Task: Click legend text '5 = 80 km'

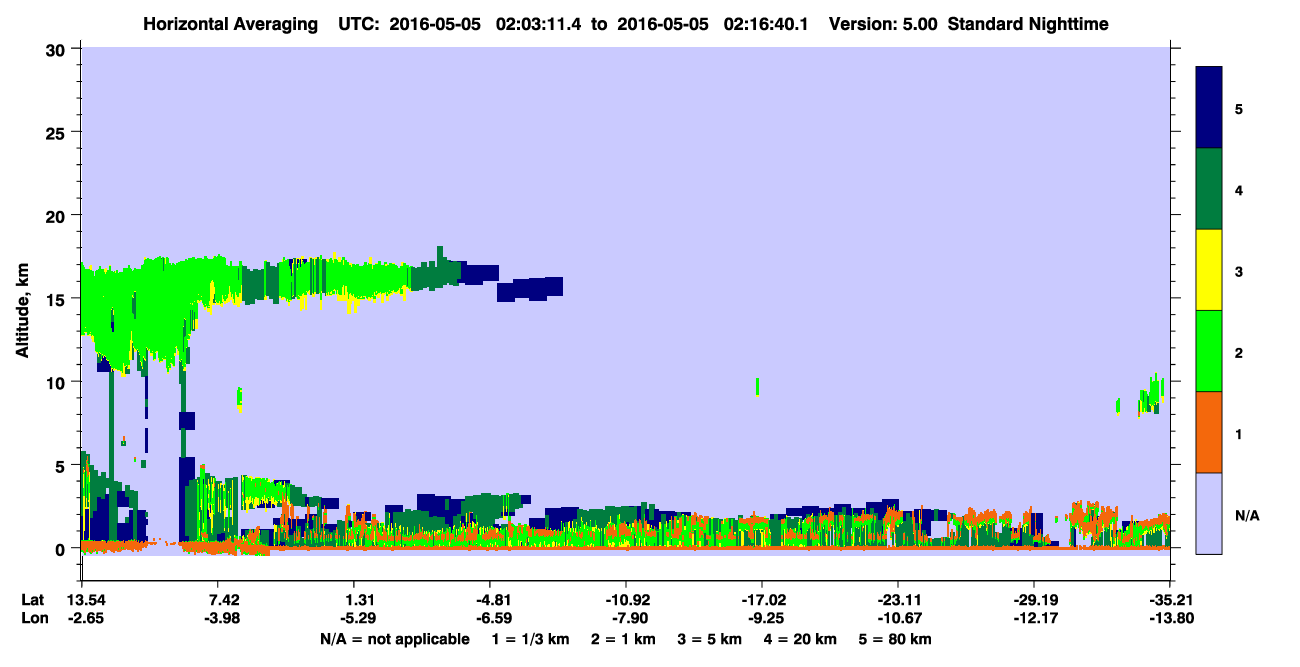Action: (x=896, y=638)
